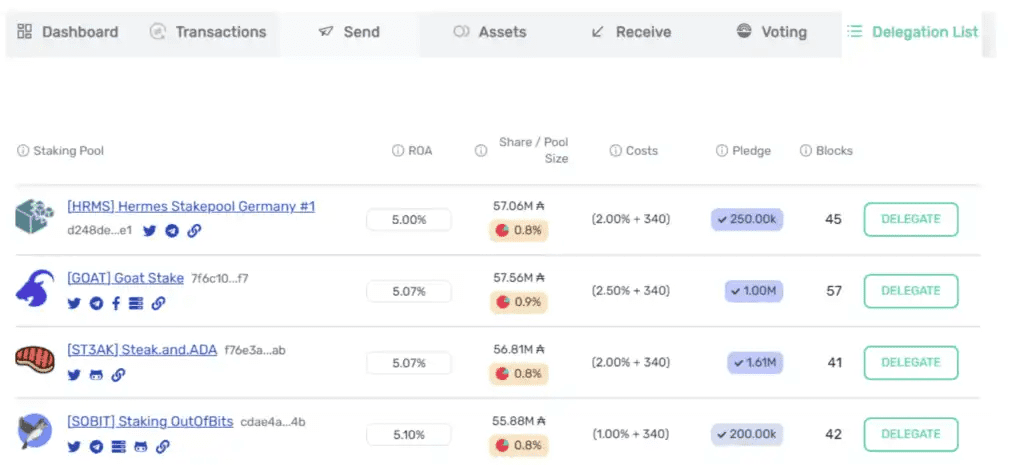This screenshot has width=1024, height=465.
Task: Go to the Voting tab
Action: (x=771, y=32)
